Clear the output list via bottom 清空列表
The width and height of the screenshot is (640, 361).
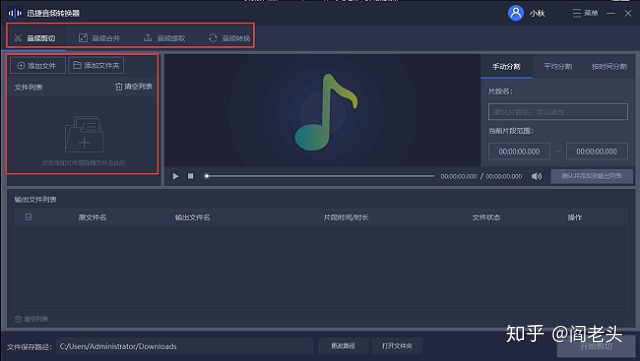click(31, 319)
